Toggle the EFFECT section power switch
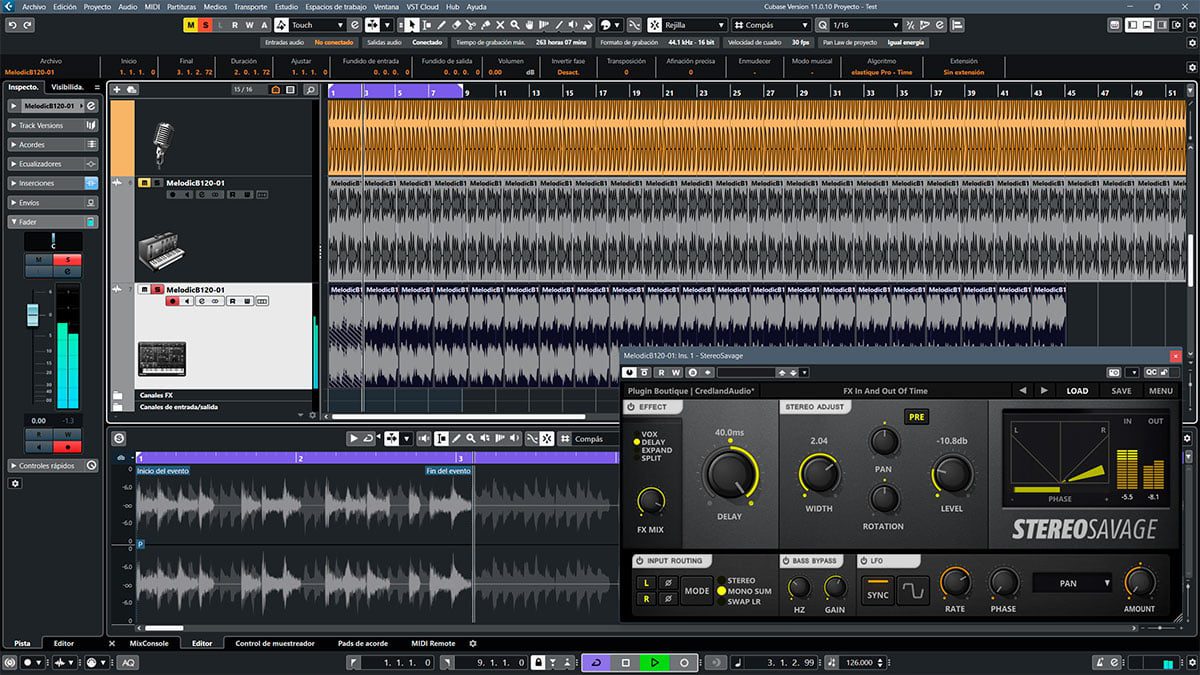This screenshot has height=675, width=1200. (630, 407)
